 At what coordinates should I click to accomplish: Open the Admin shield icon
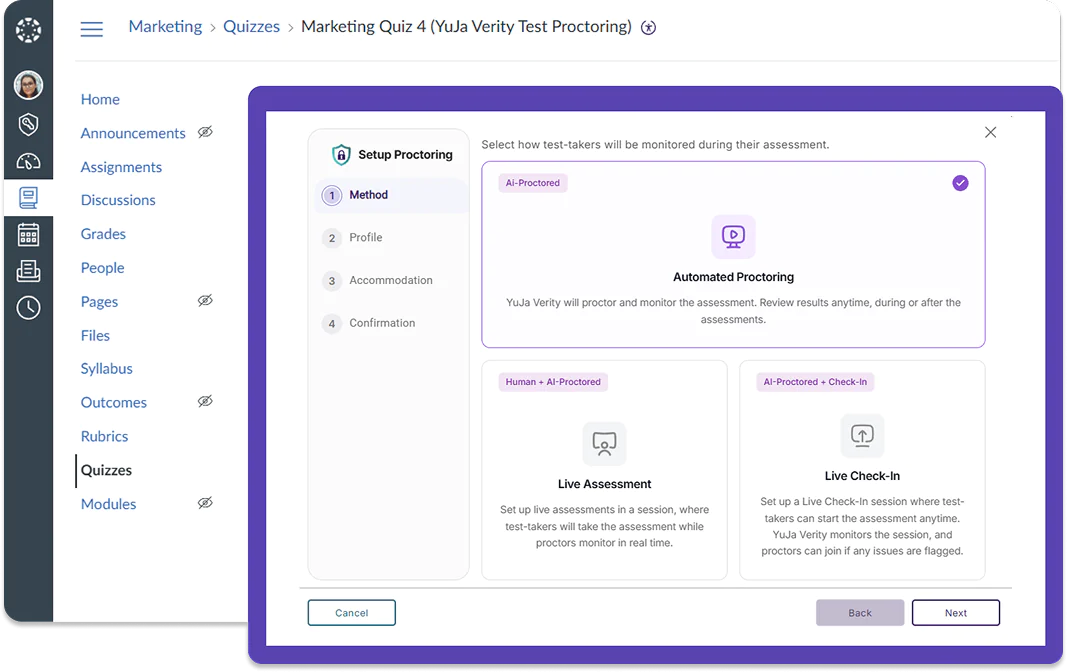[29, 124]
